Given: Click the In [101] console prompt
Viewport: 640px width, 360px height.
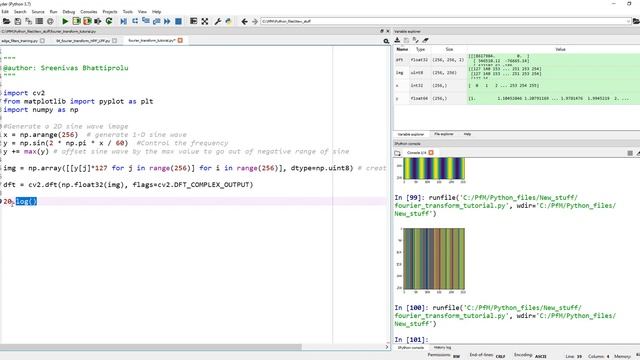Looking at the screenshot, I should (411, 340).
